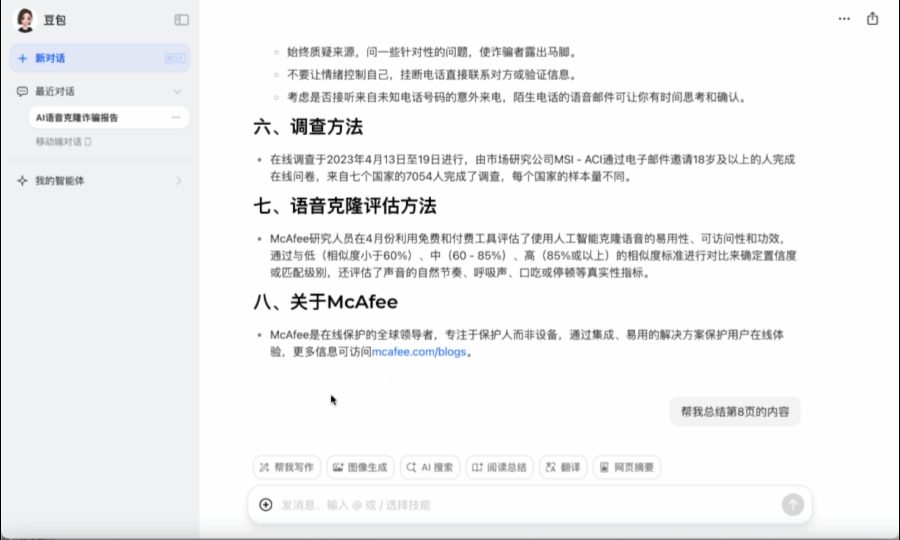
Task: Click the heading 六、调查方法
Action: [x=308, y=127]
